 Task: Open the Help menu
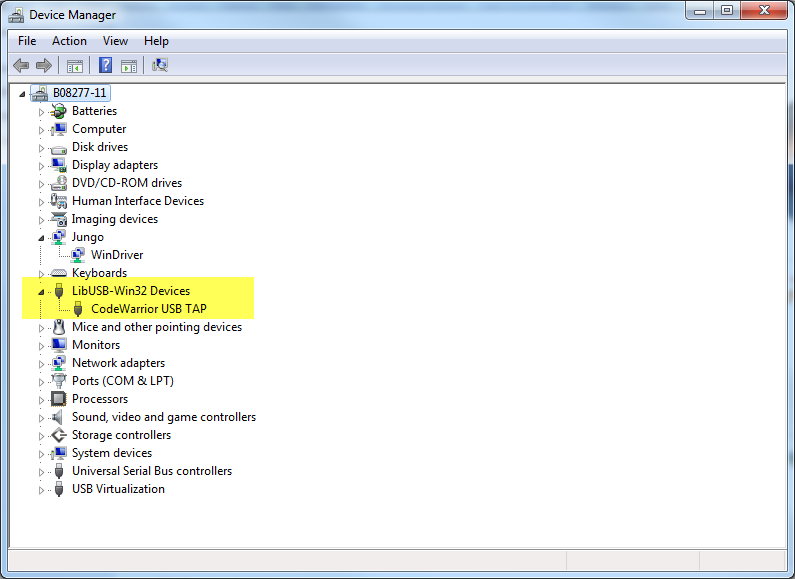coord(156,41)
